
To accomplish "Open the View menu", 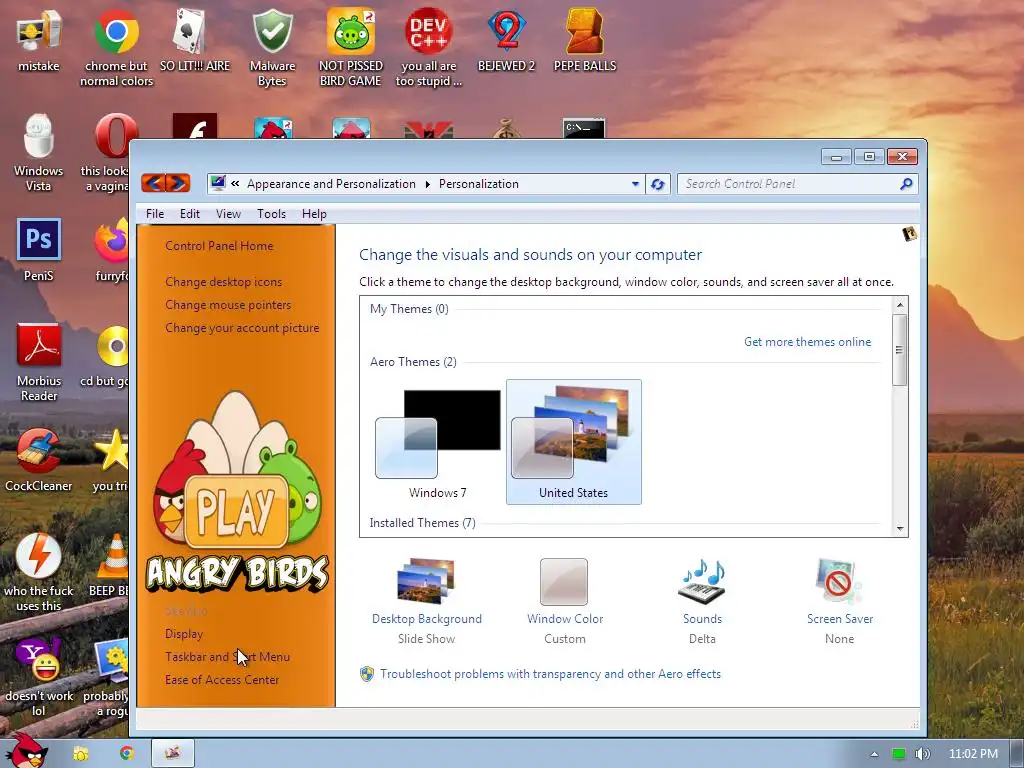I will click(229, 214).
